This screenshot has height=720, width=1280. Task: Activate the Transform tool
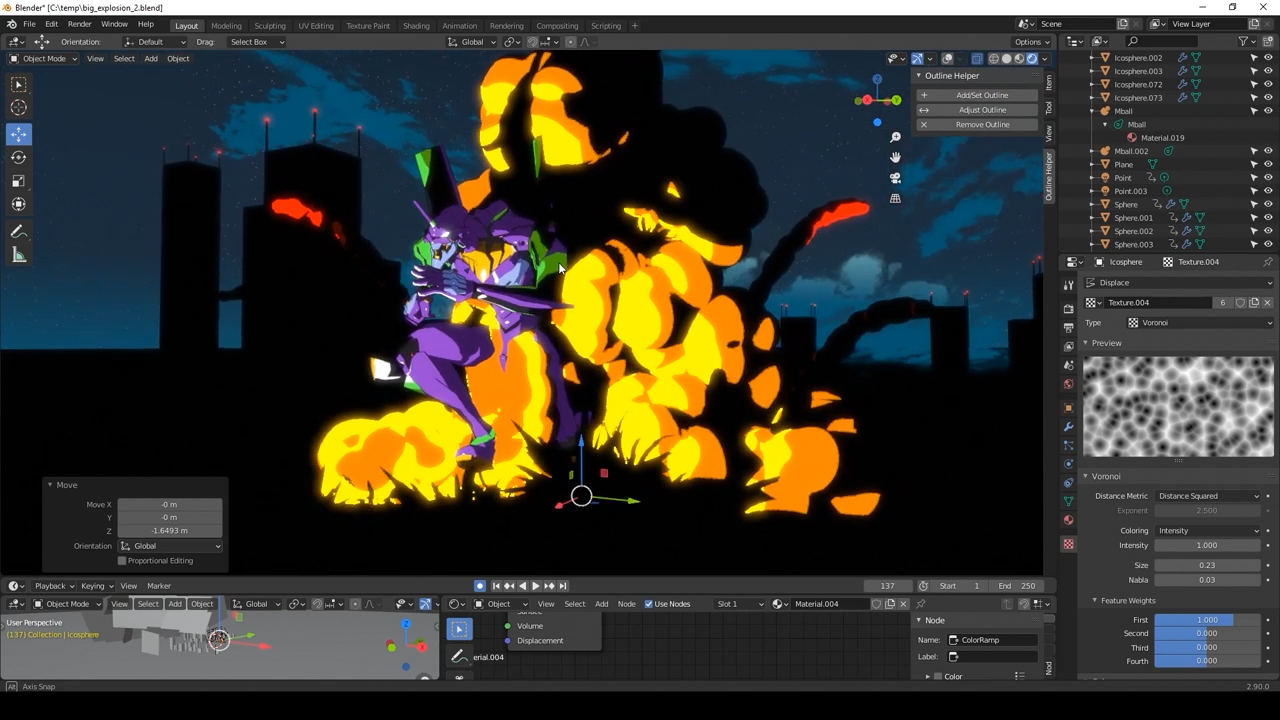[19, 204]
